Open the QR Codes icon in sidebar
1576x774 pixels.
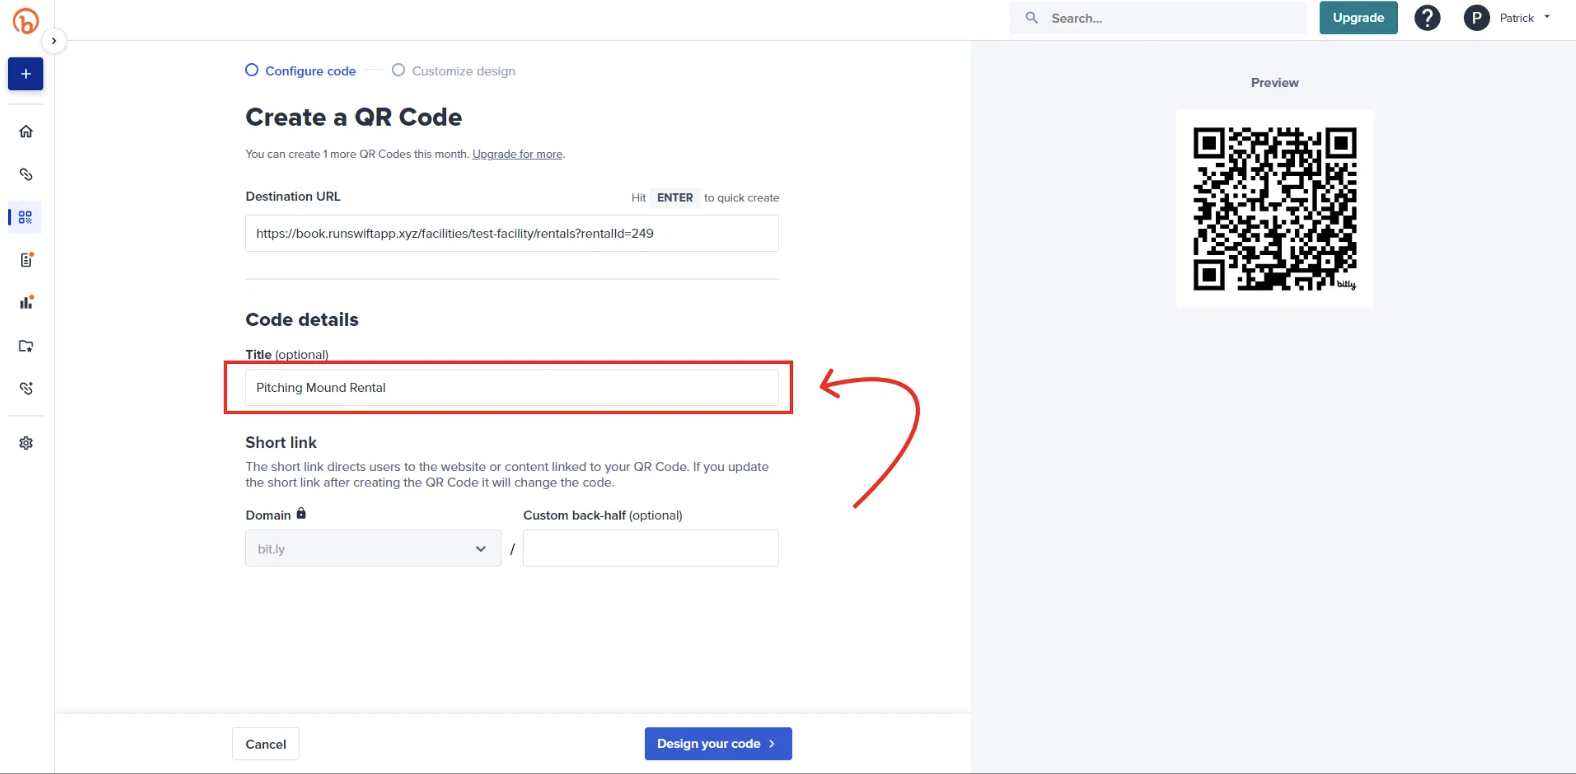tap(26, 217)
